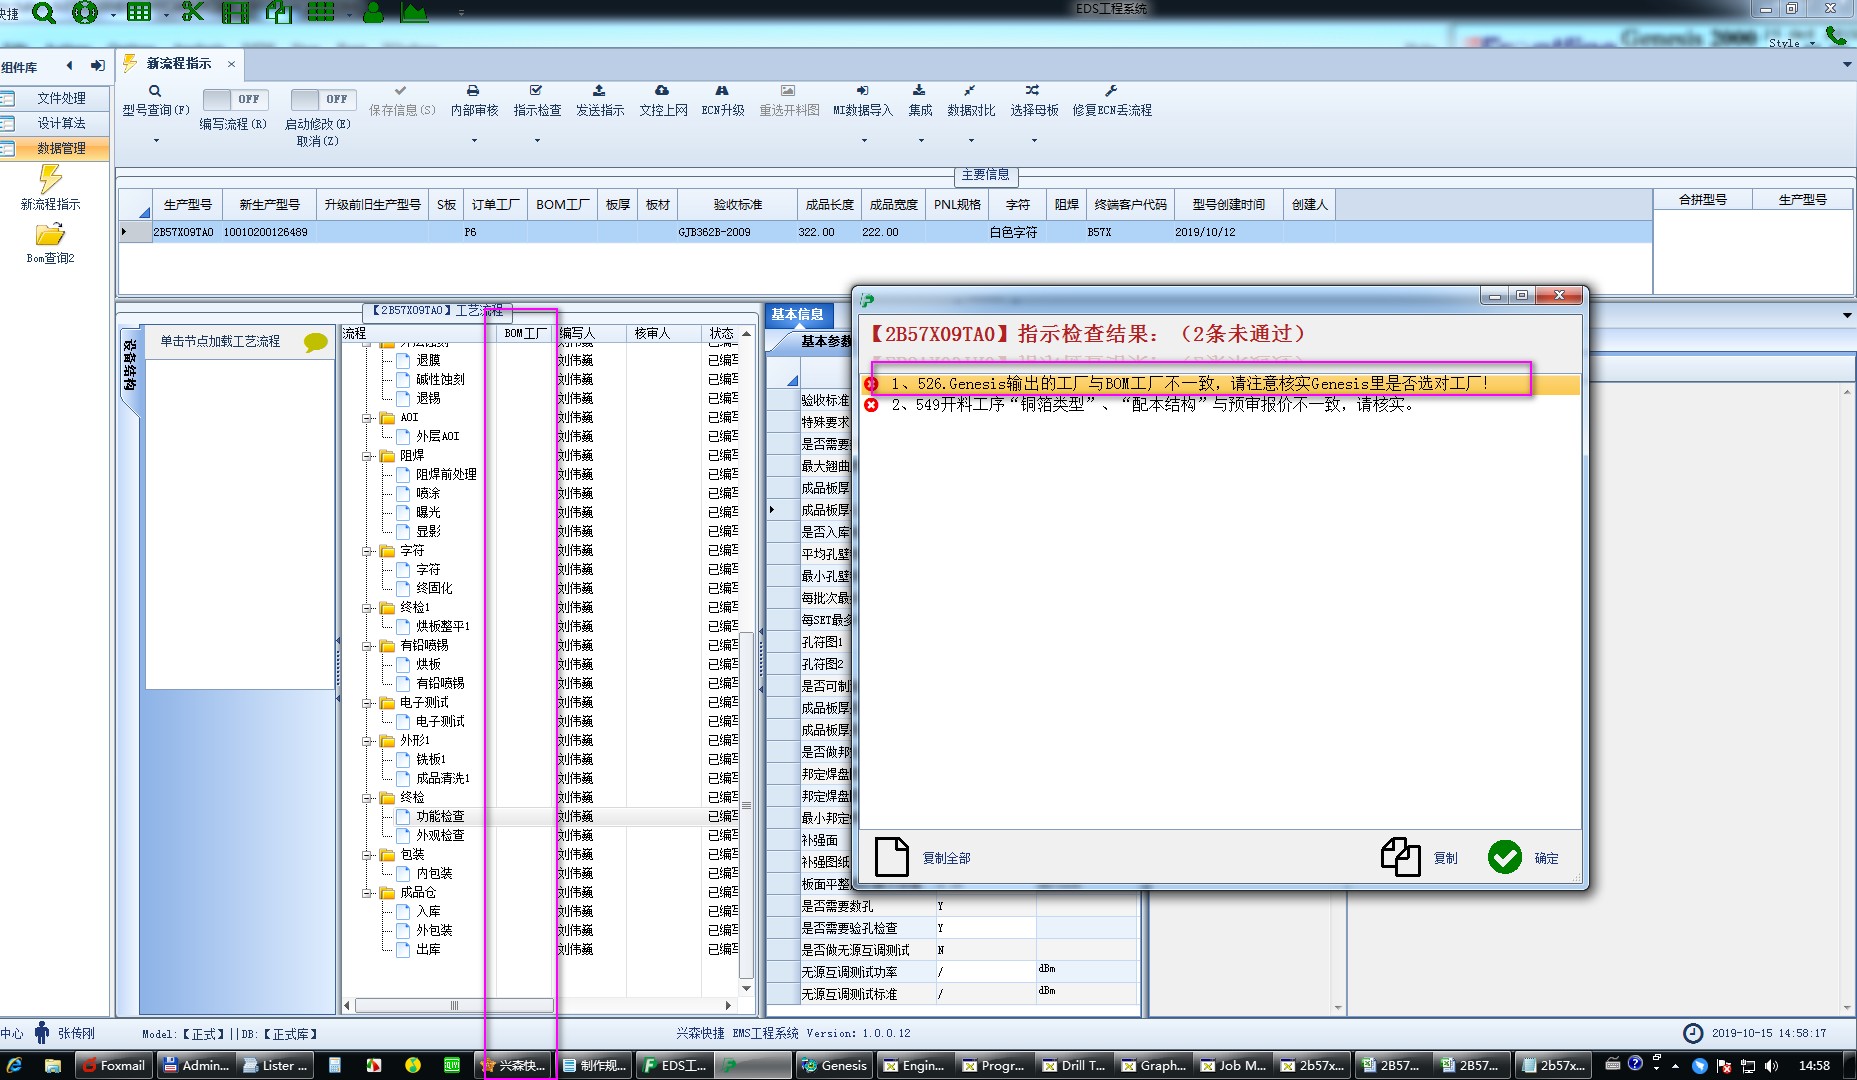Click the 修复ECN丢流程 wrench icon
Image resolution: width=1857 pixels, height=1080 pixels.
tap(1111, 91)
